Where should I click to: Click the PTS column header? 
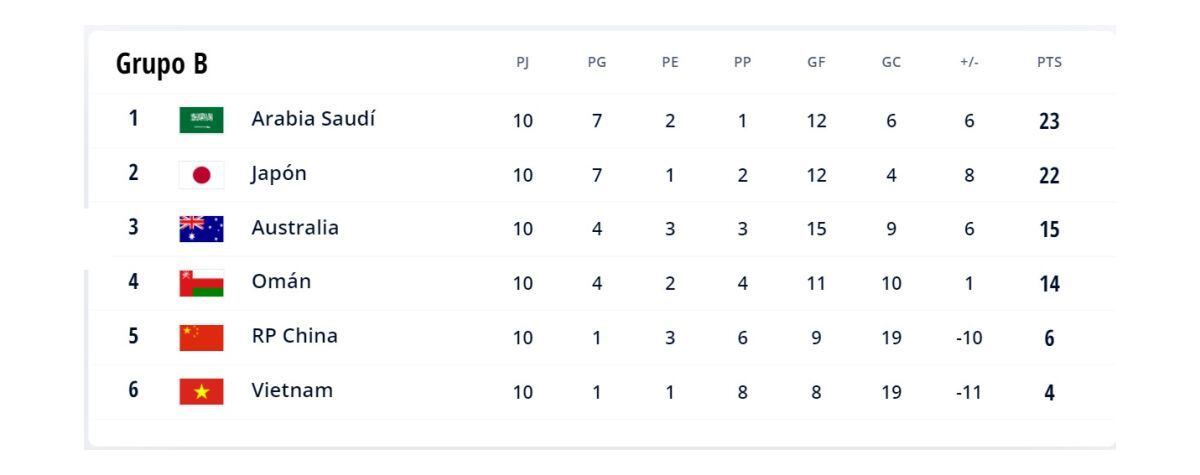(x=1049, y=63)
